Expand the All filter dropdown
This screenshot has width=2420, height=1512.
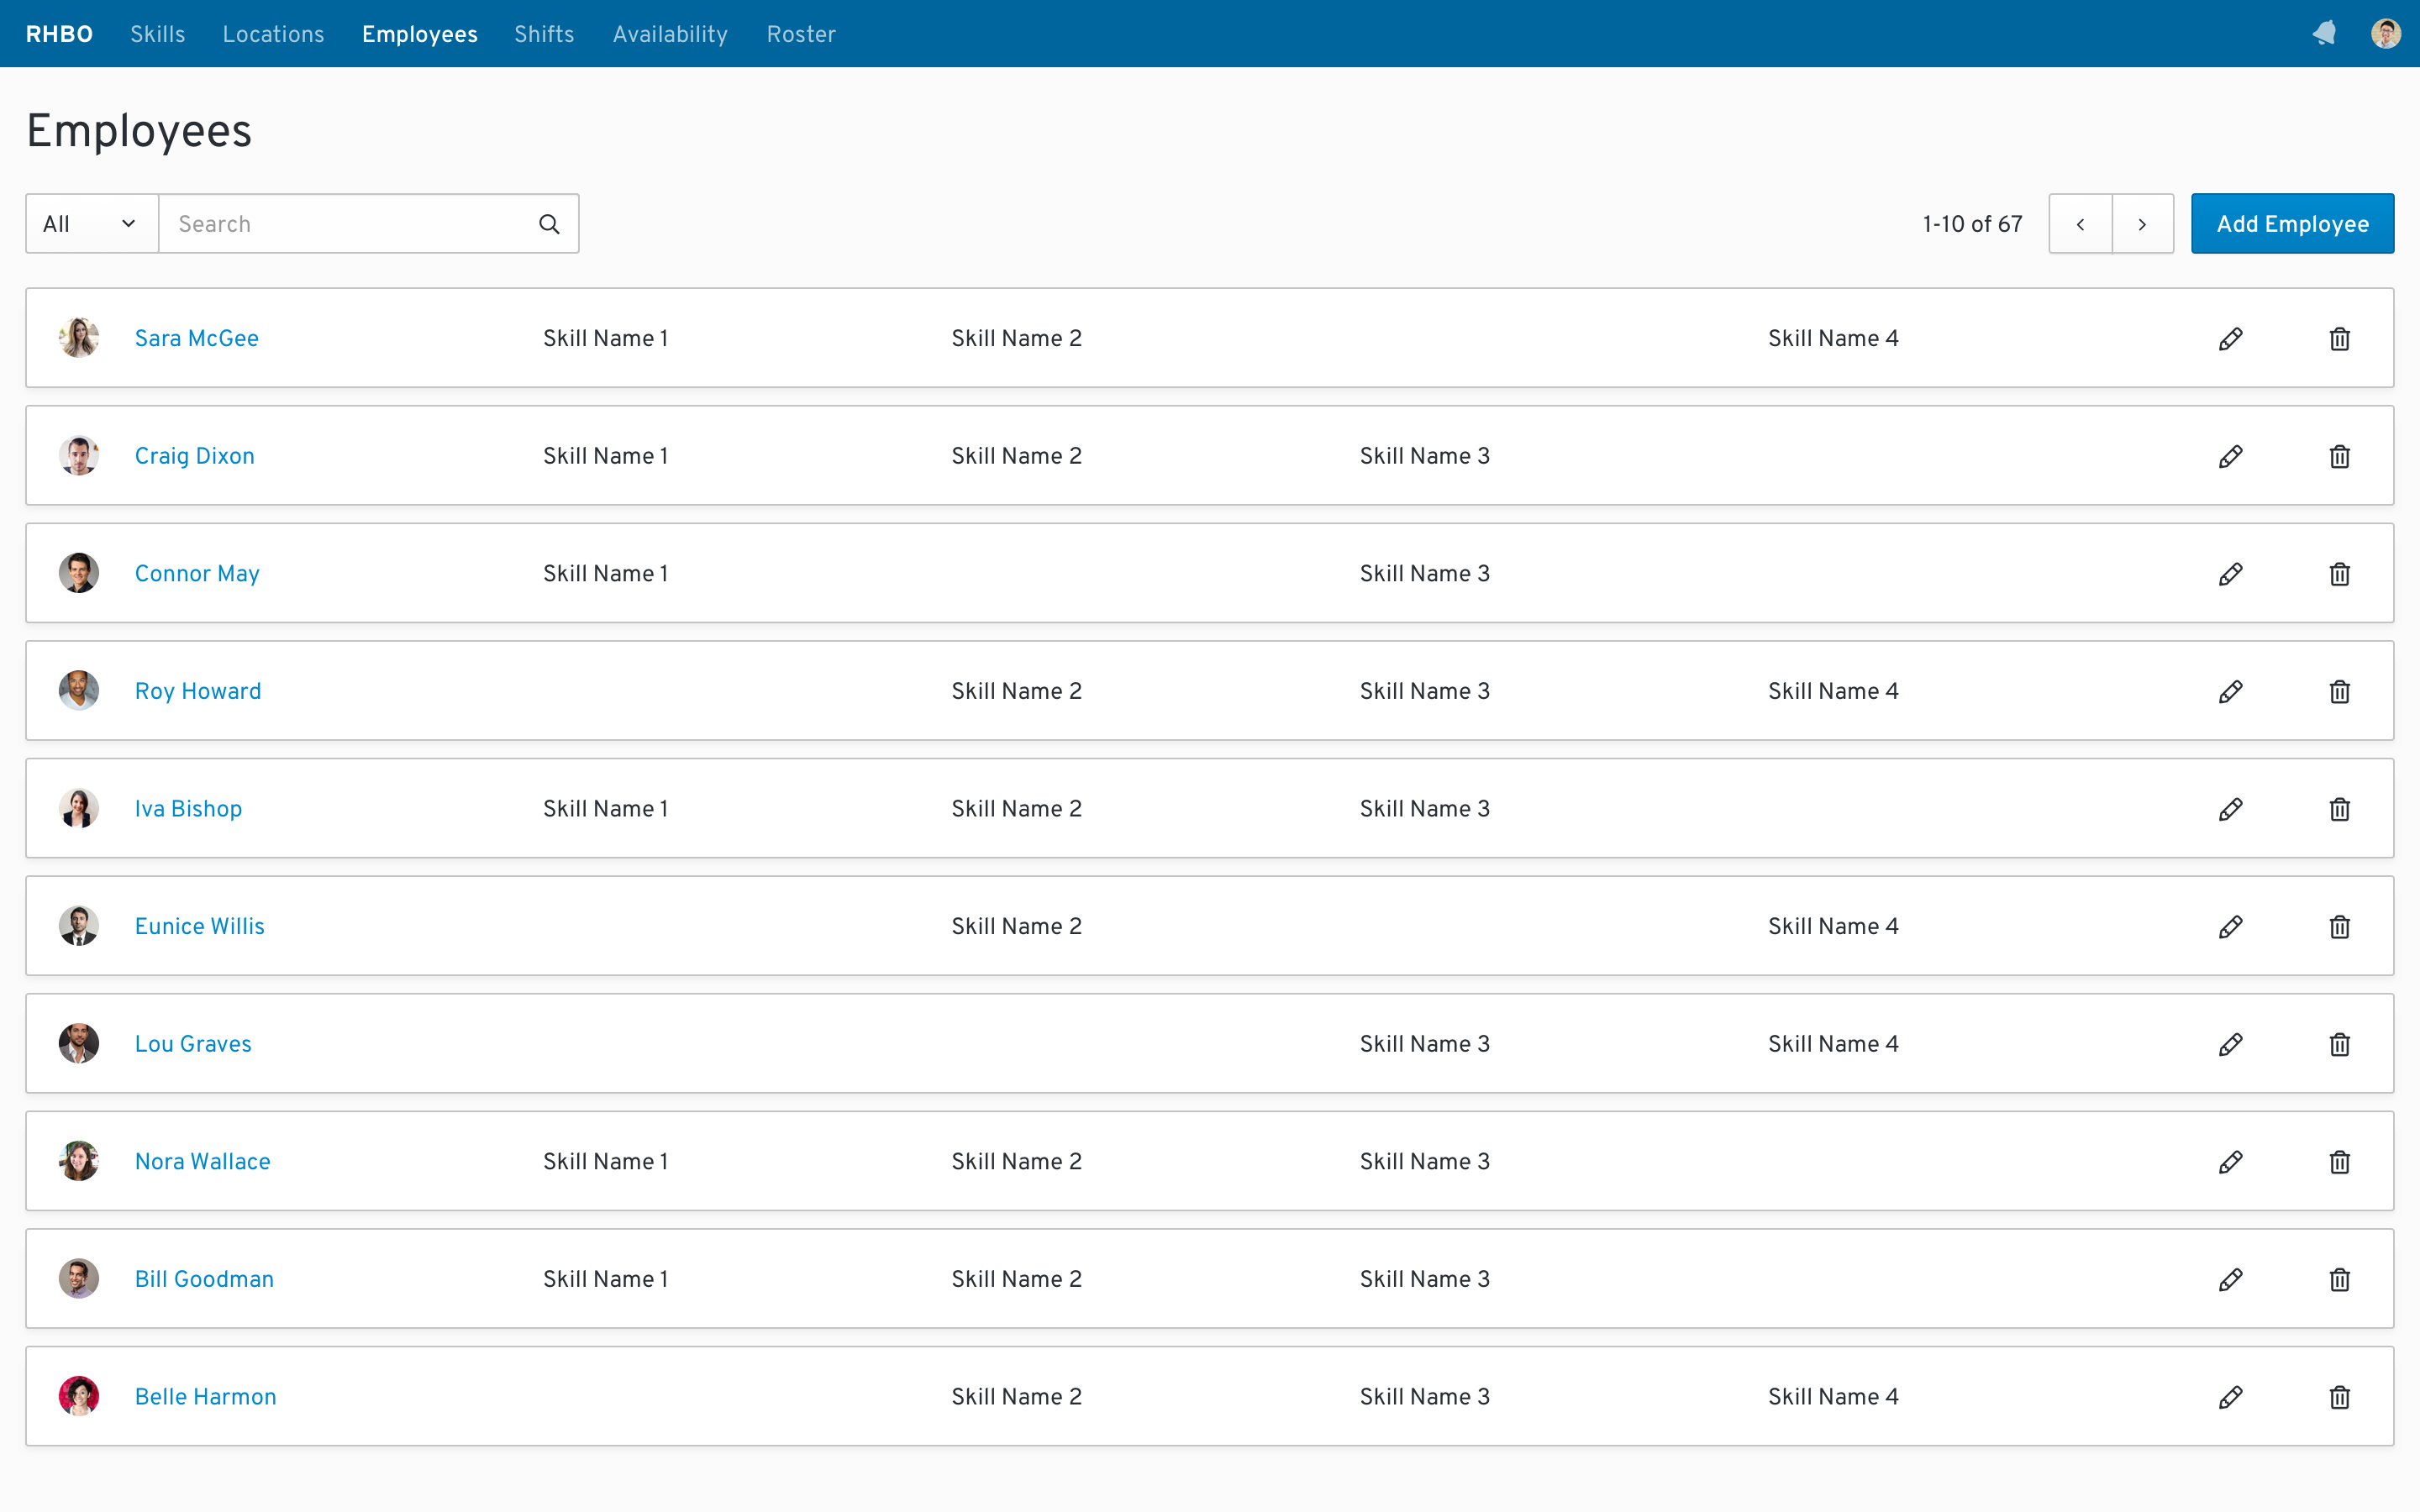click(x=91, y=224)
